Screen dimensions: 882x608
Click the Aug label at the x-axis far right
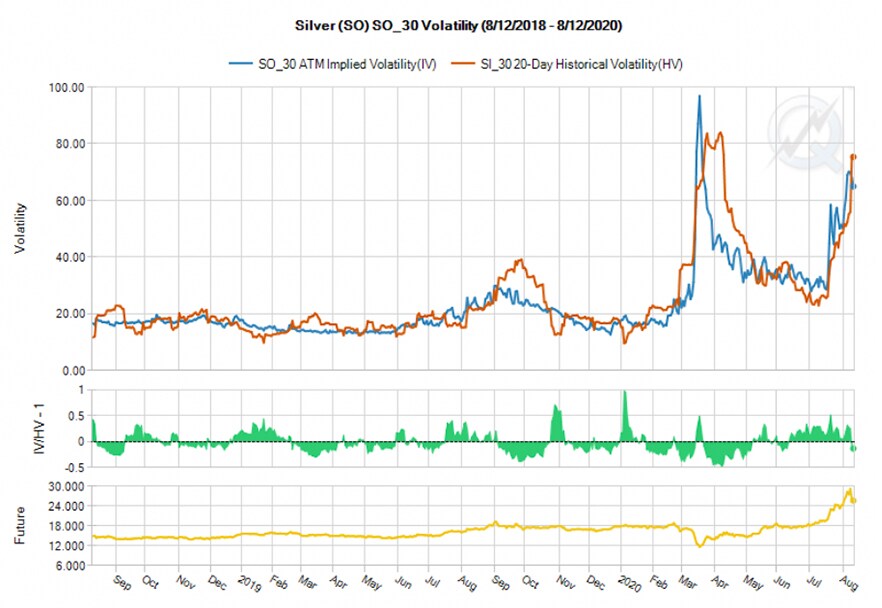(847, 584)
